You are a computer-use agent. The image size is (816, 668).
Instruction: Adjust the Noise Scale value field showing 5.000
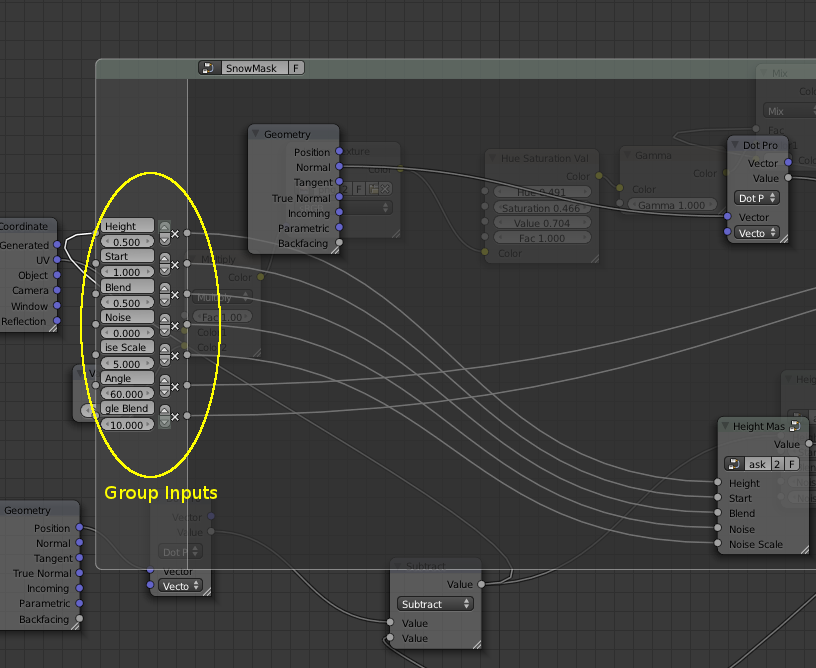[x=127, y=364]
